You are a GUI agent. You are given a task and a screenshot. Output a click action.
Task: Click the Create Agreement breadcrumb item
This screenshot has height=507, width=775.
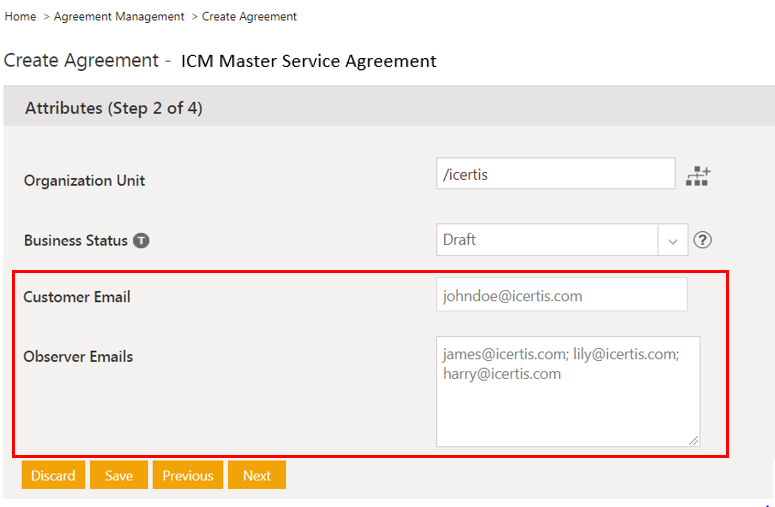tap(249, 17)
